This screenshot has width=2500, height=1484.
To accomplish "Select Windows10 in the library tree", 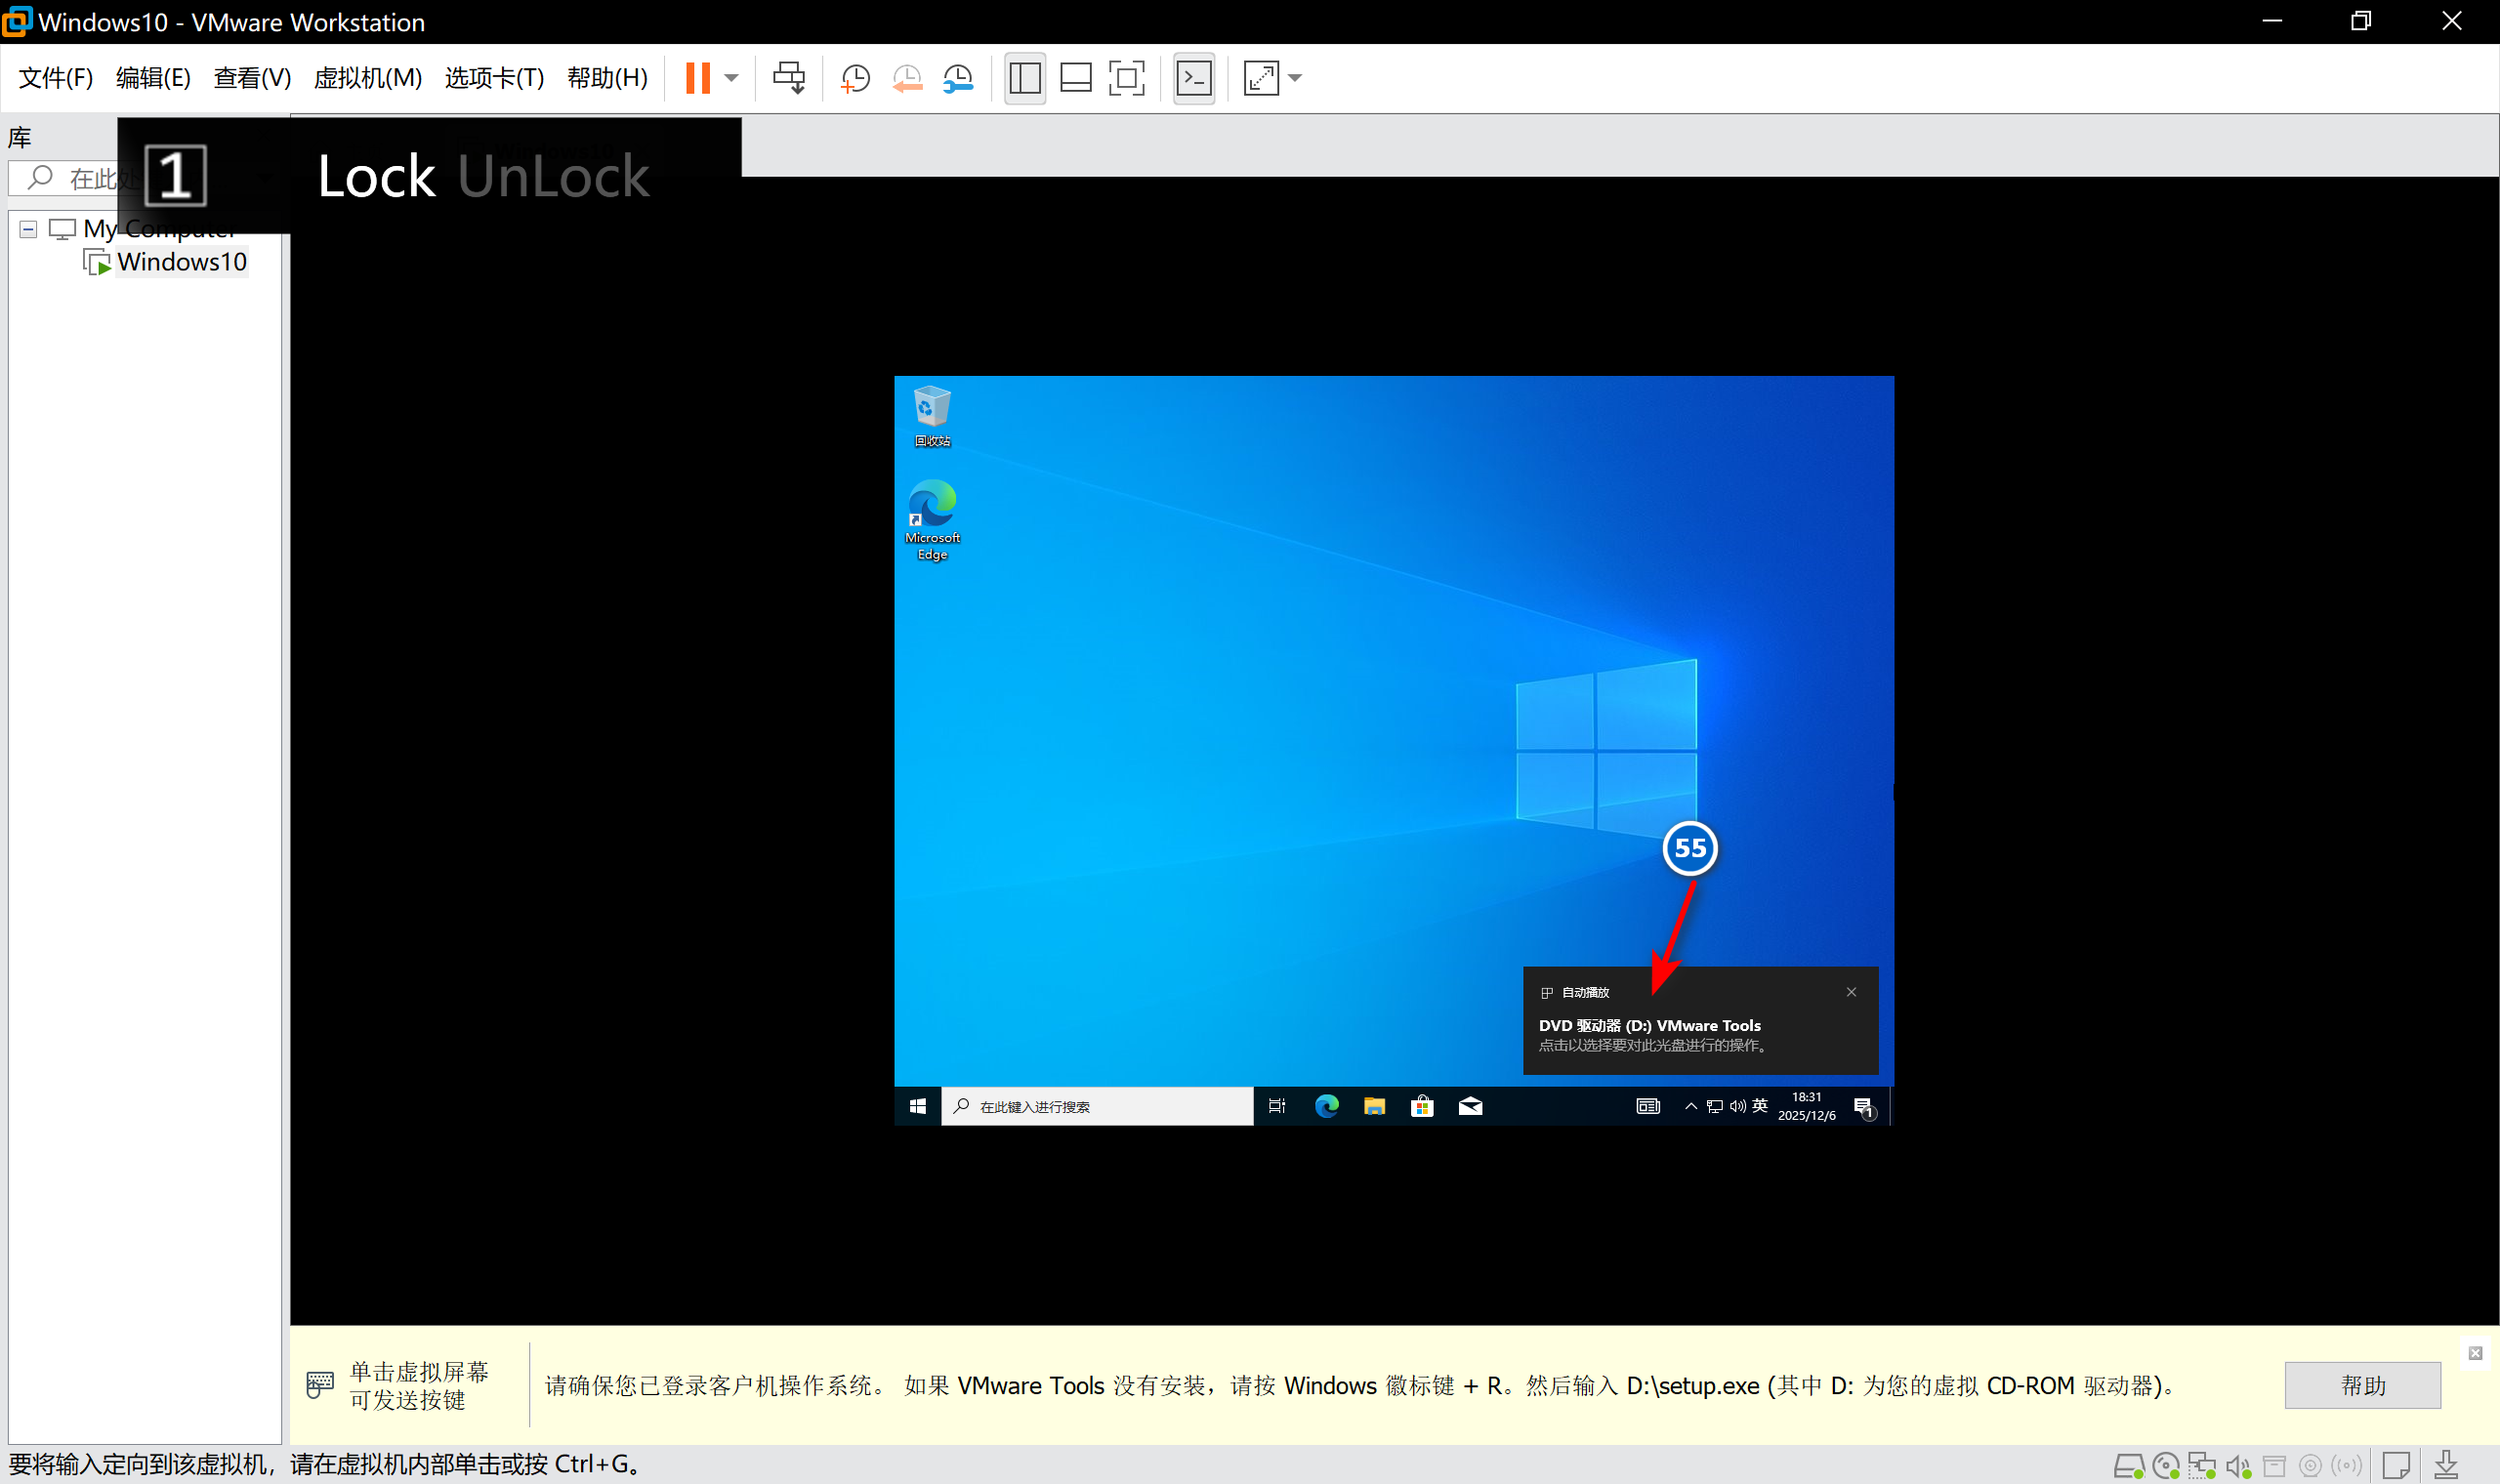I will pyautogui.click(x=181, y=262).
